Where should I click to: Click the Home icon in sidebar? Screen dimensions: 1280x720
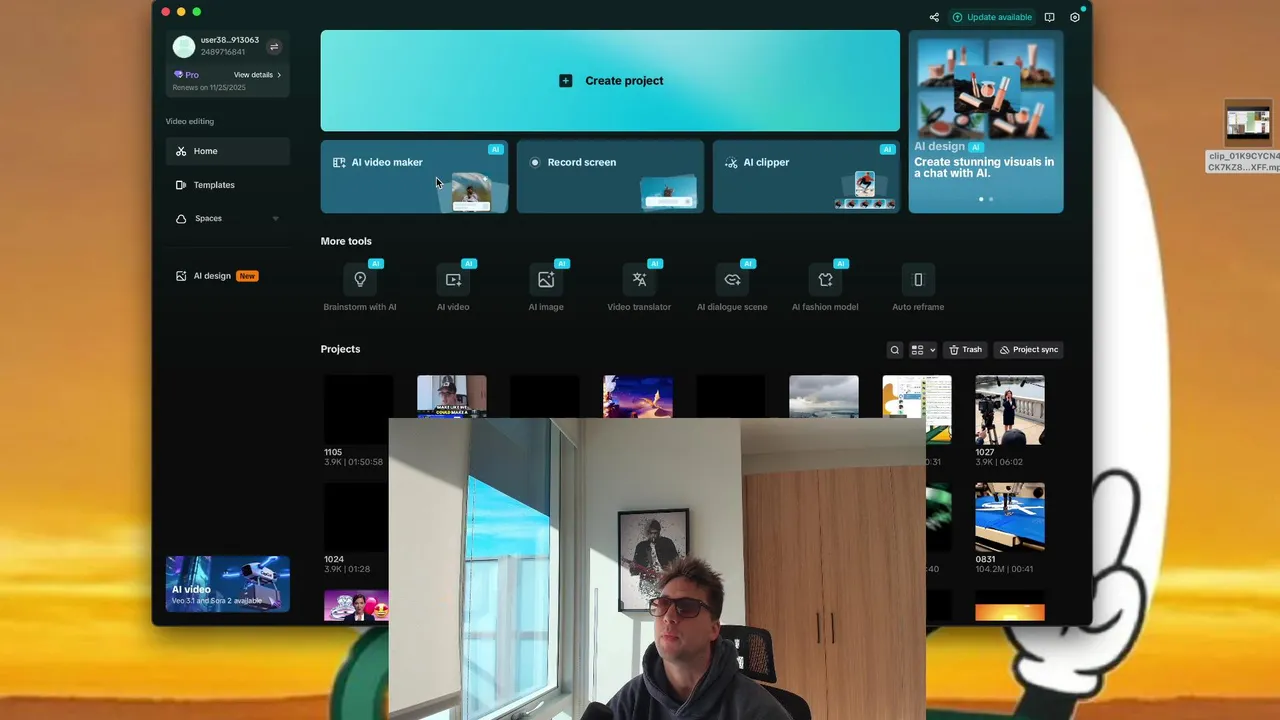[x=181, y=151]
